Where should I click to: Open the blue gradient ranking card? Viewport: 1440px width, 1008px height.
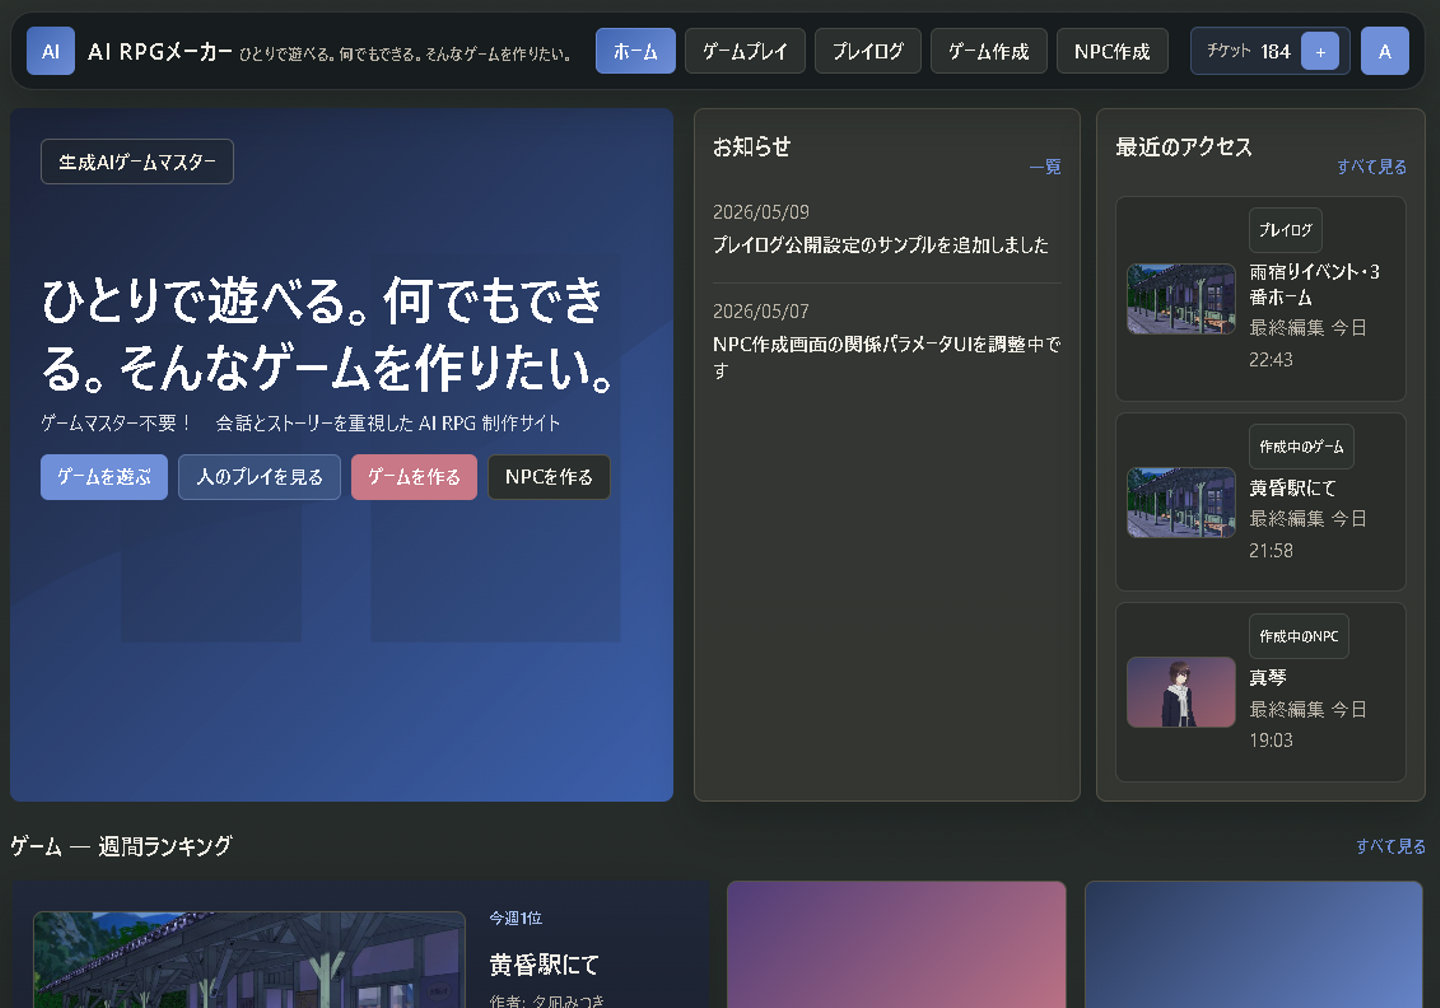[x=1254, y=944]
